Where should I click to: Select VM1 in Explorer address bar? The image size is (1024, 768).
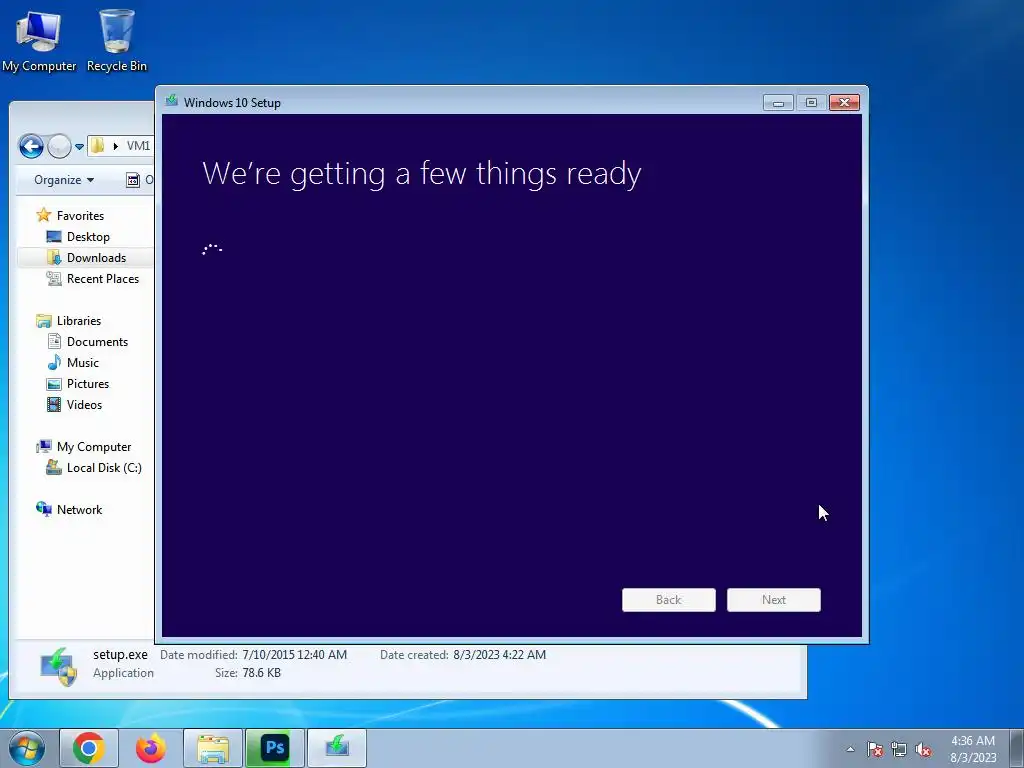click(x=138, y=146)
